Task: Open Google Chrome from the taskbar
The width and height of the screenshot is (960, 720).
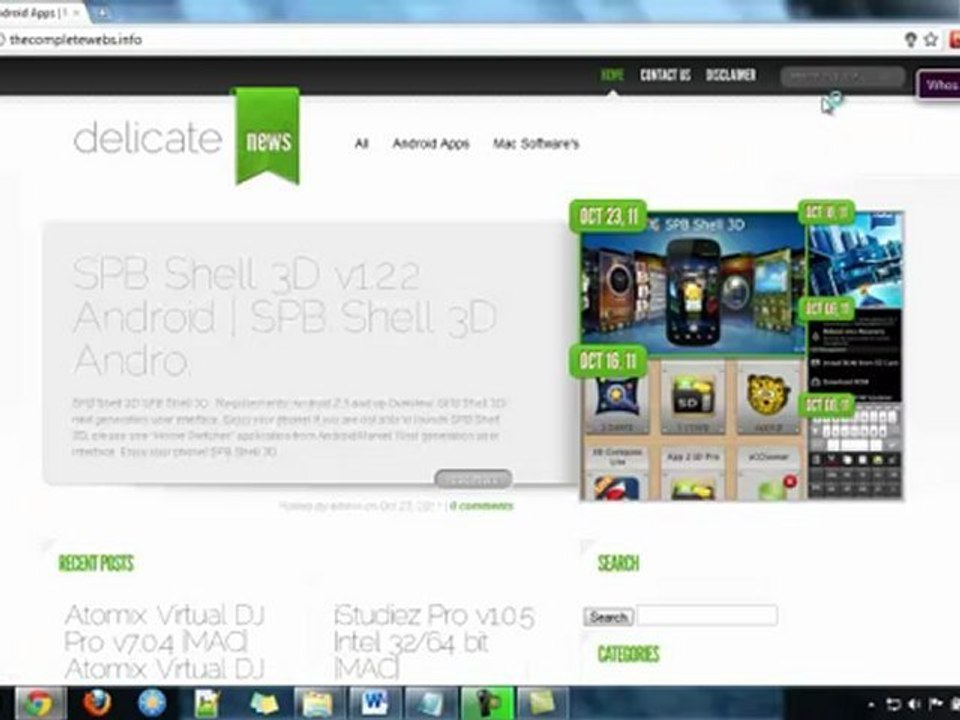Action: click(x=38, y=703)
